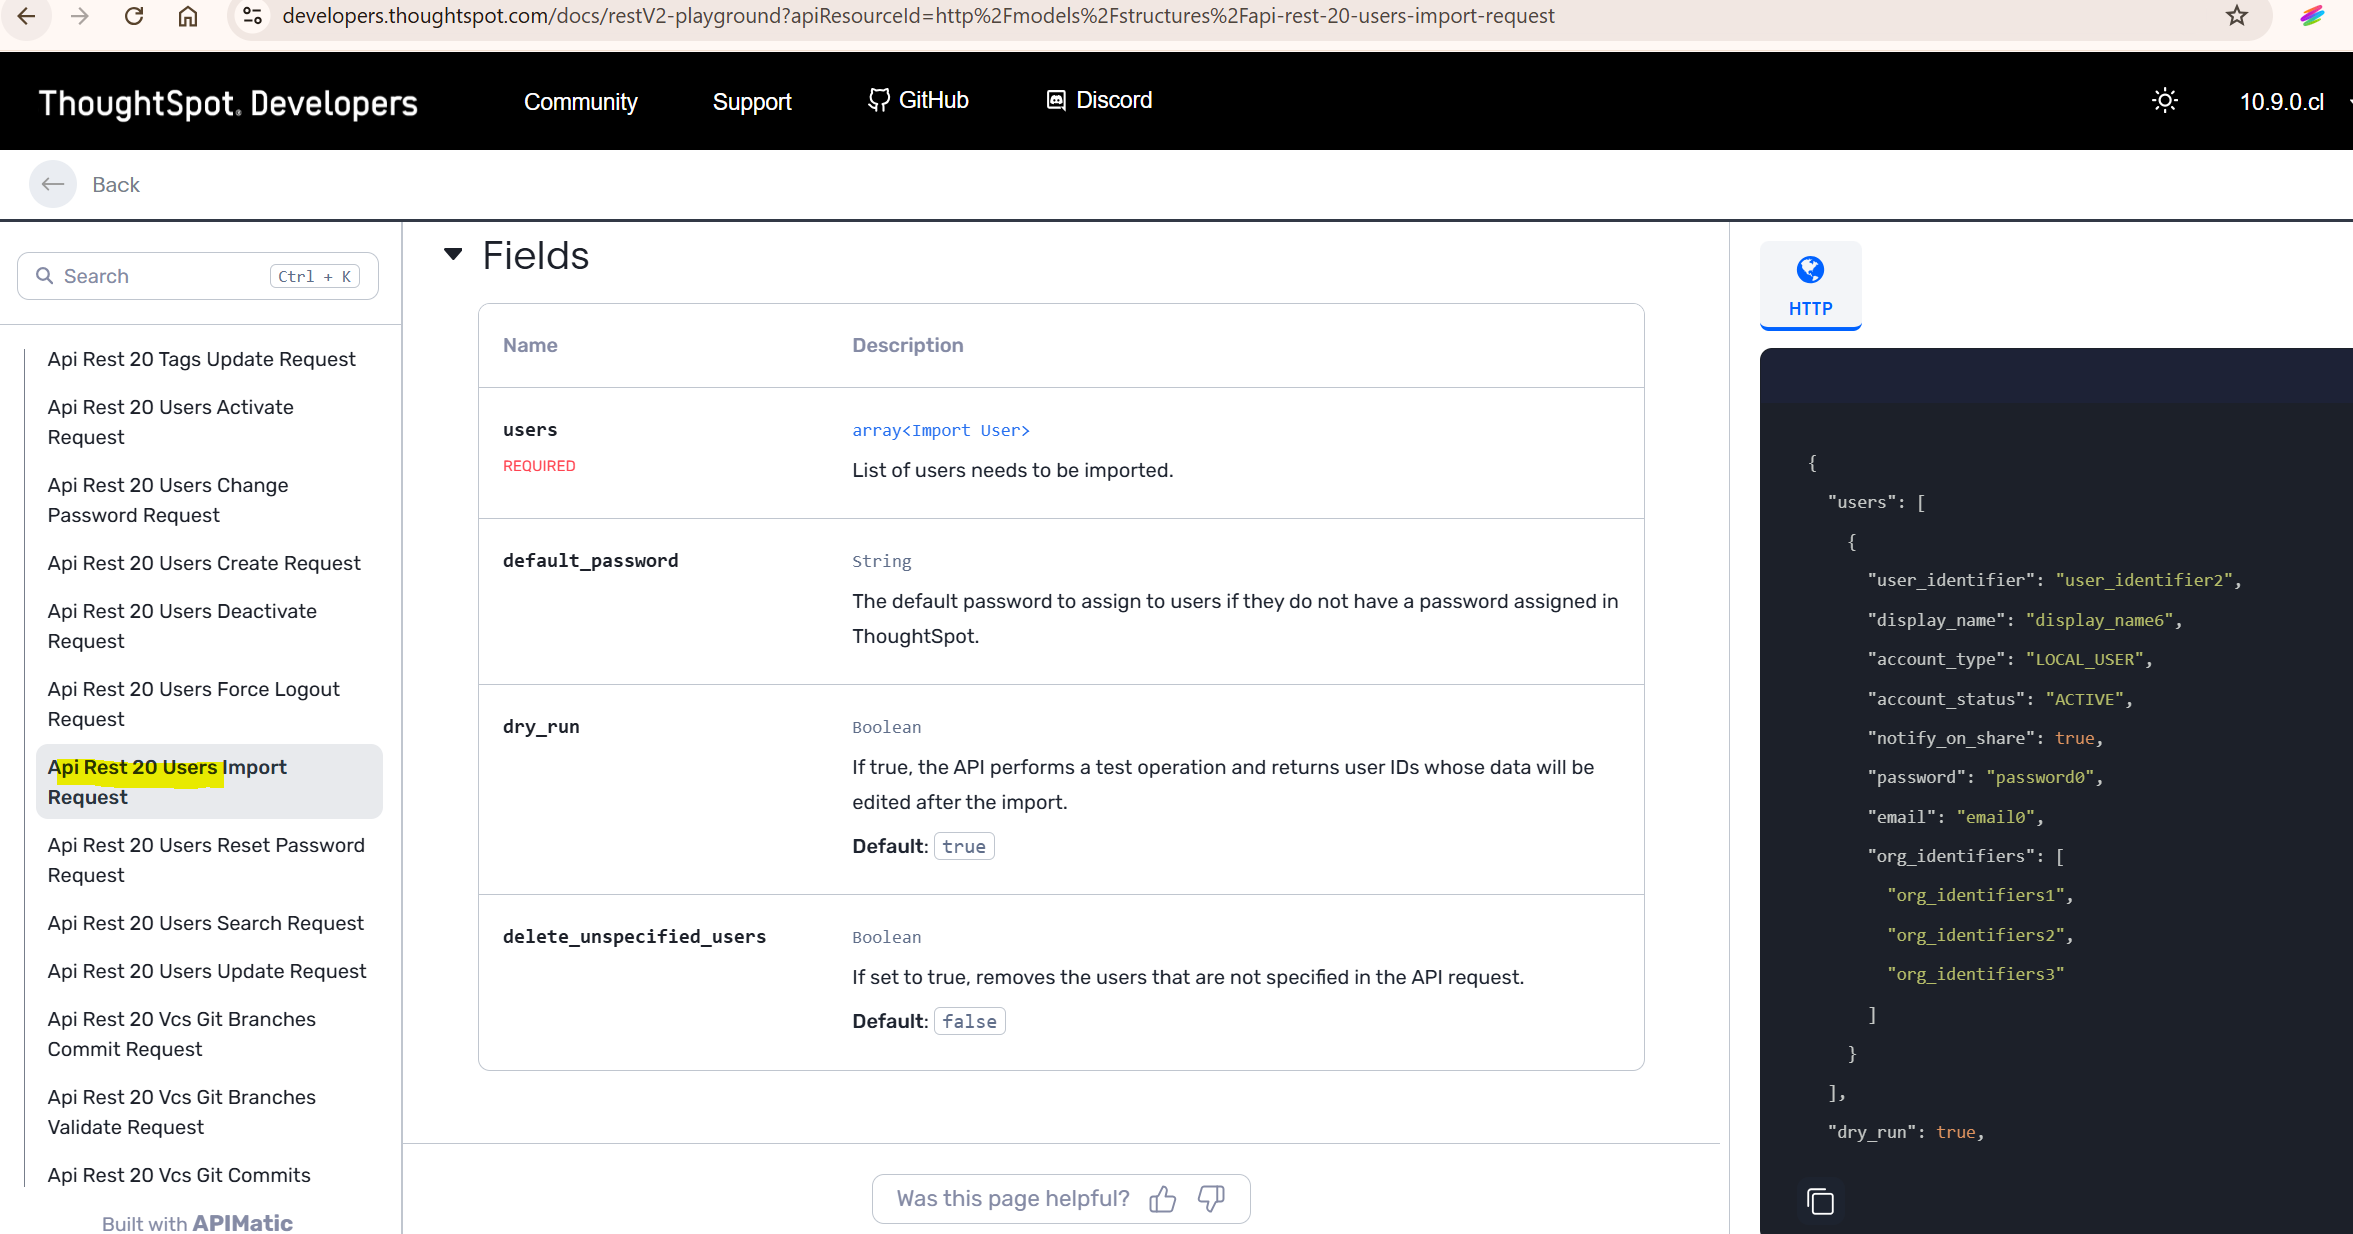
Task: Click the Default true value badge
Action: (964, 846)
